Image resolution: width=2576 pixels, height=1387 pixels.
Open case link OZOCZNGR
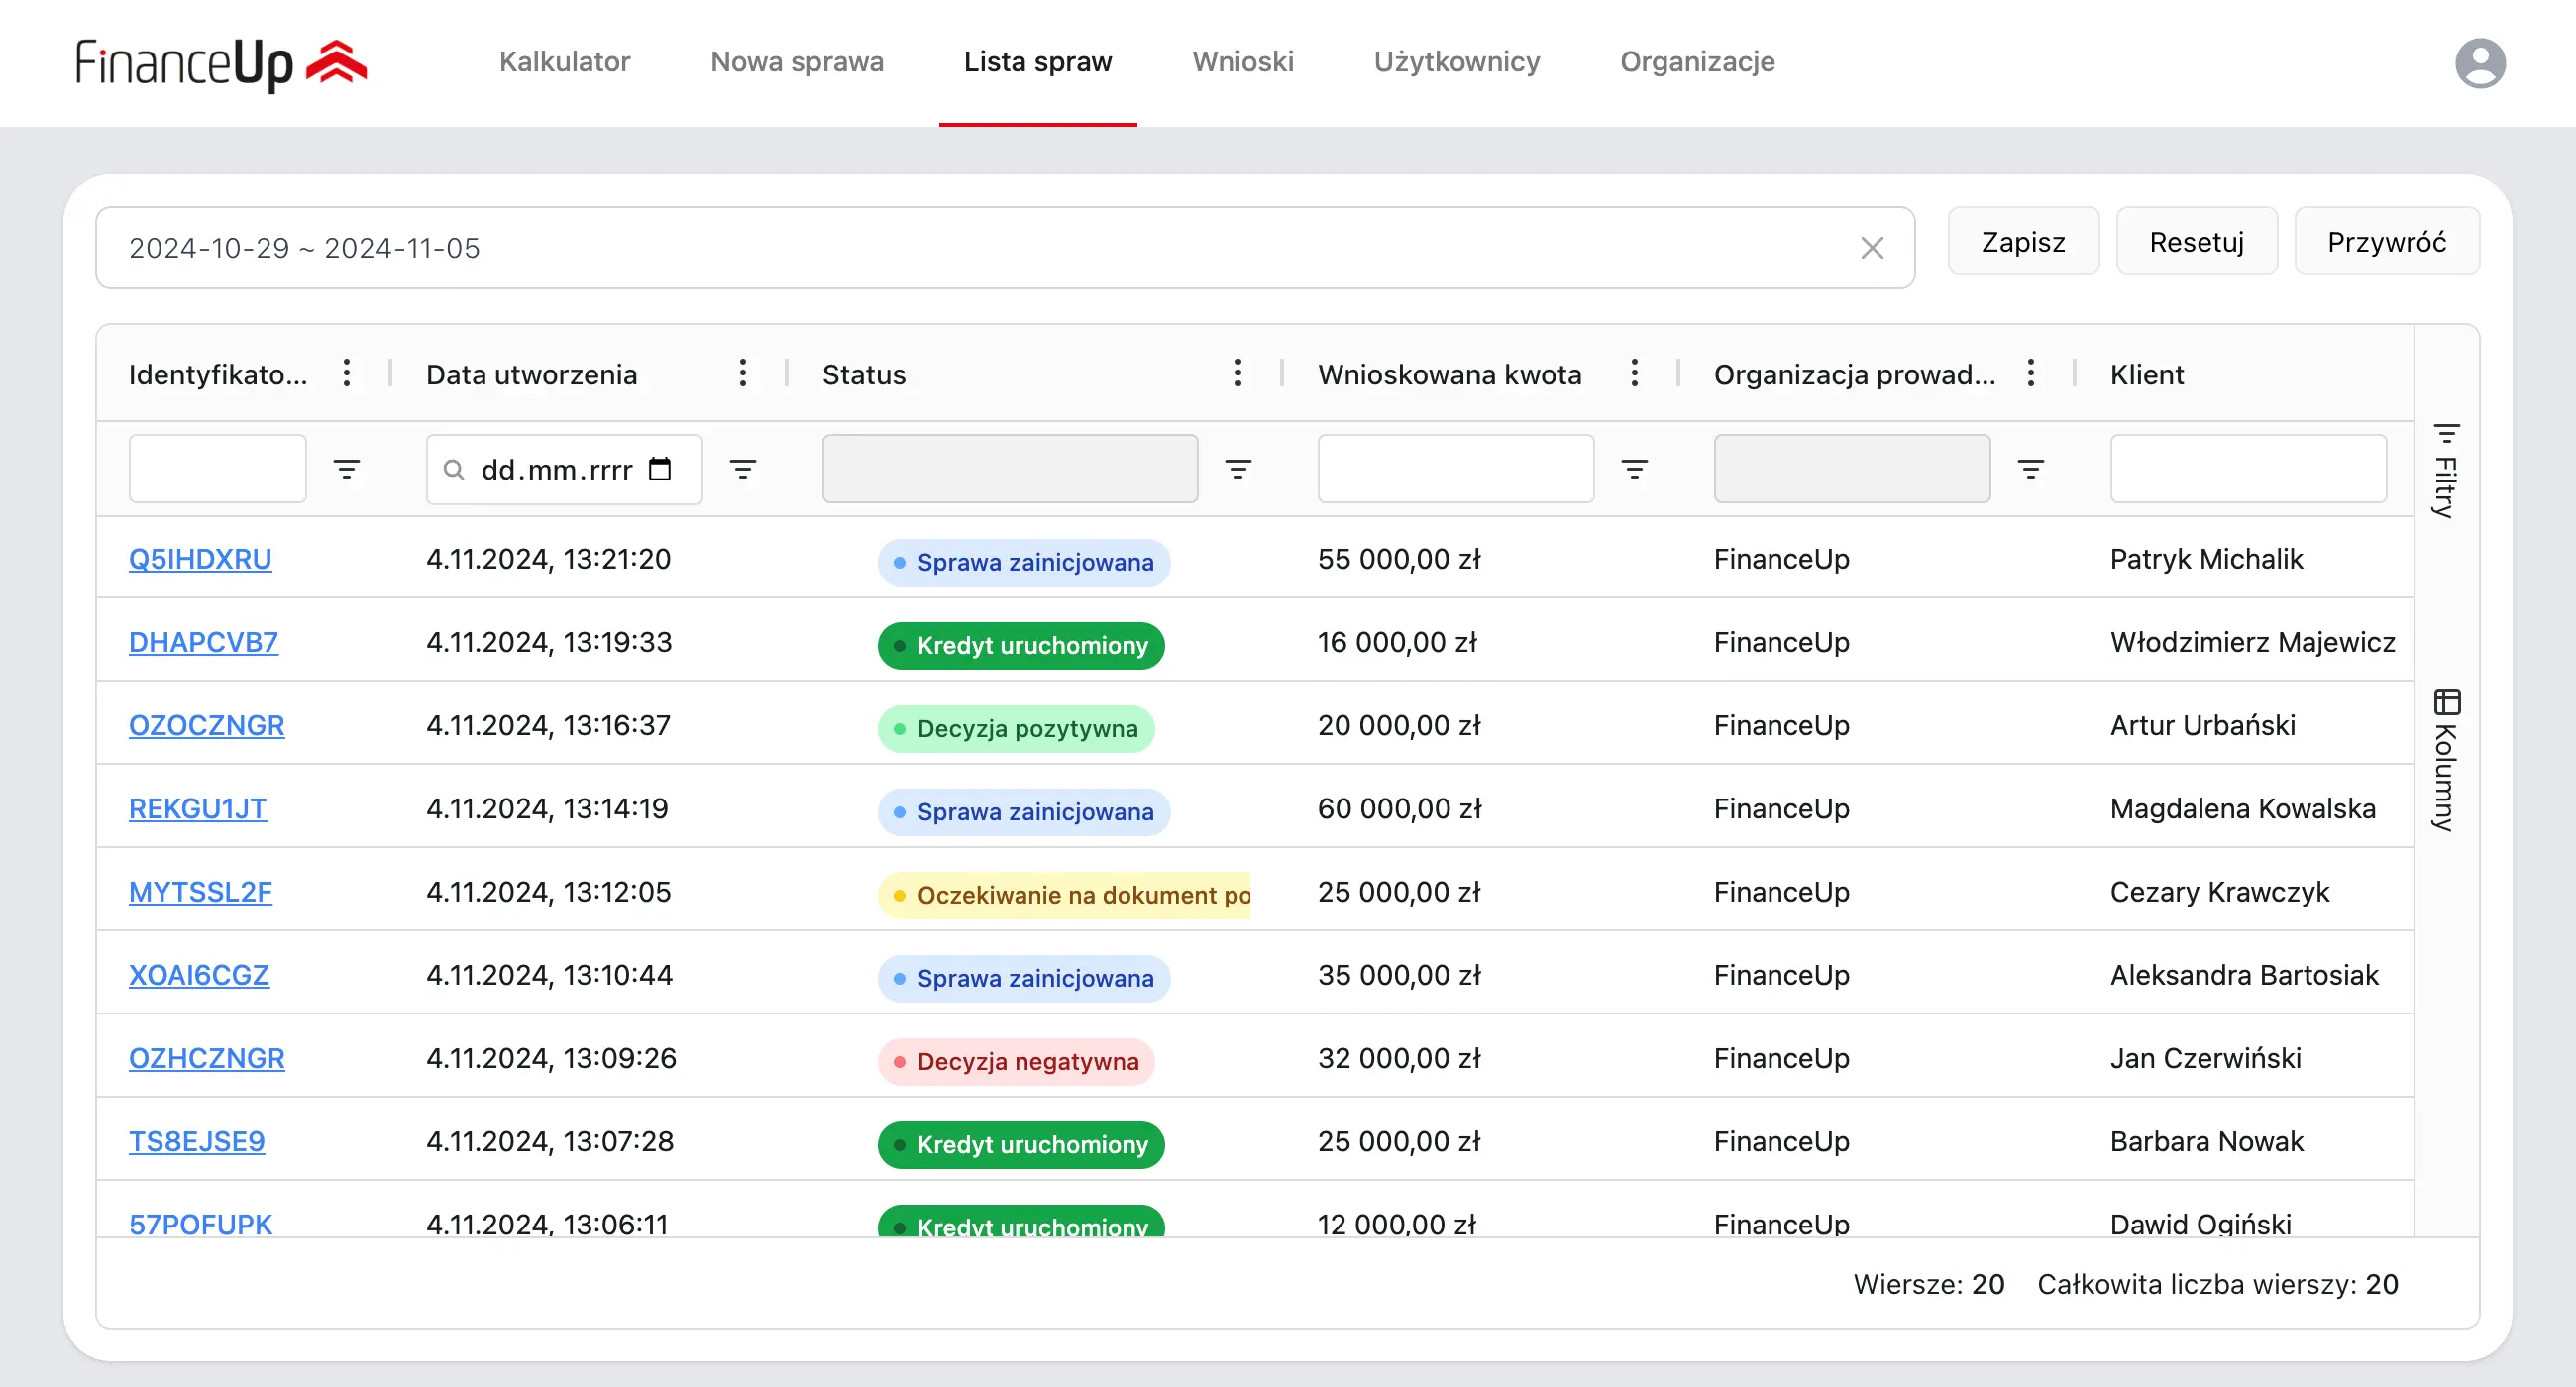(x=207, y=725)
